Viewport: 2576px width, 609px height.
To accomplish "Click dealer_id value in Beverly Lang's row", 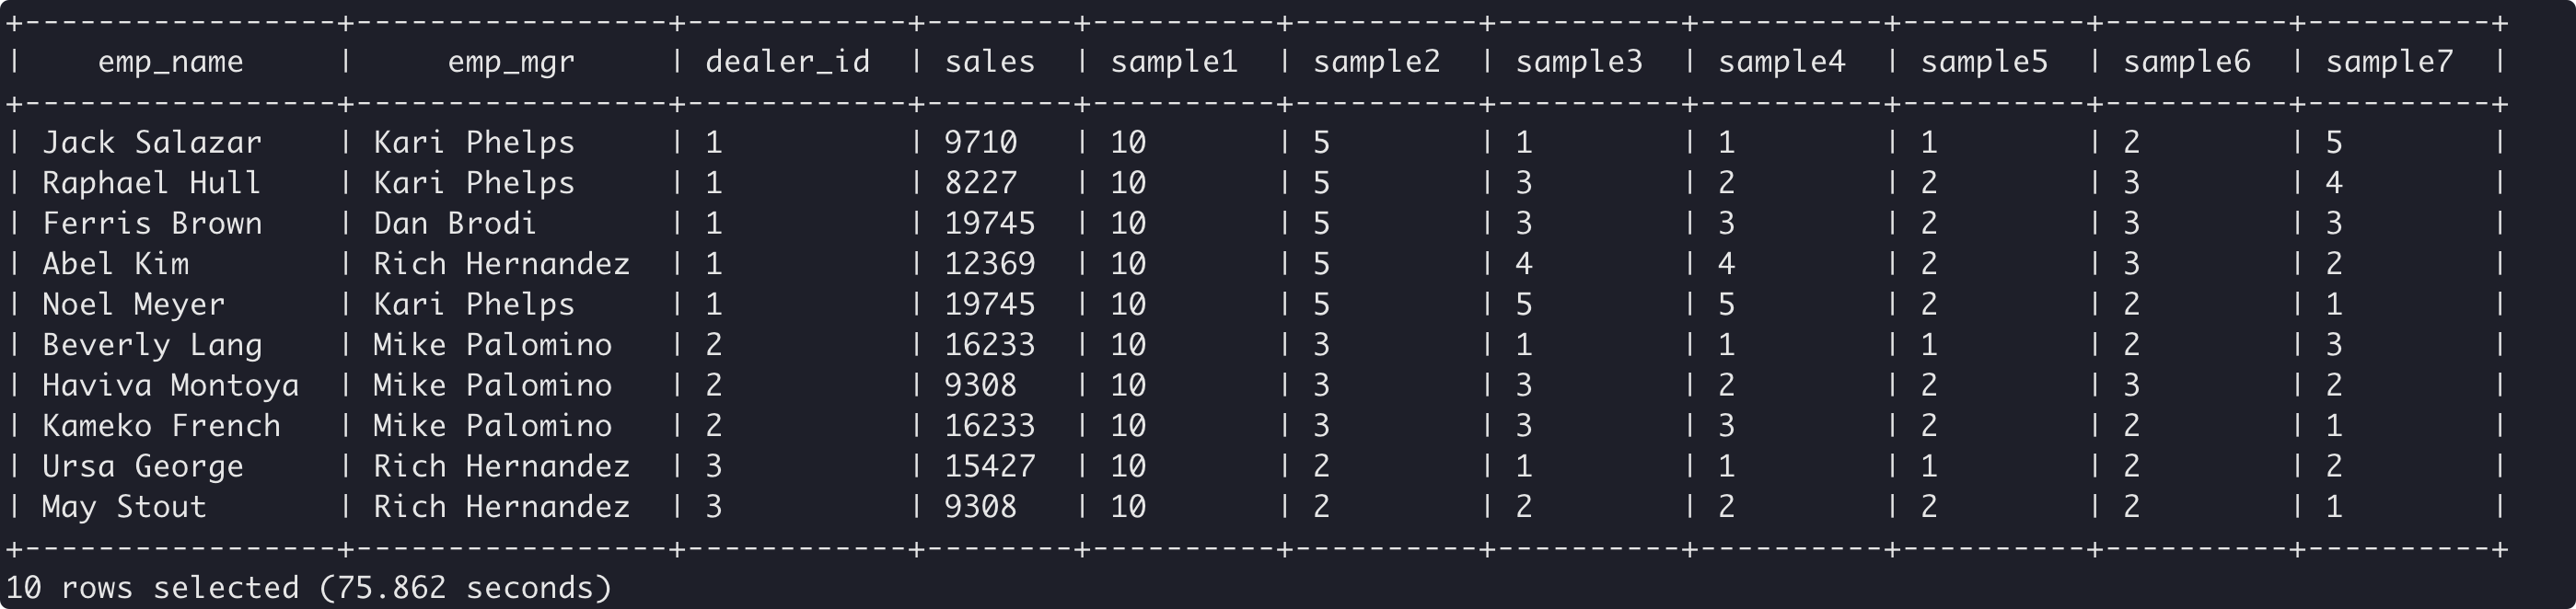I will pyautogui.click(x=713, y=345).
